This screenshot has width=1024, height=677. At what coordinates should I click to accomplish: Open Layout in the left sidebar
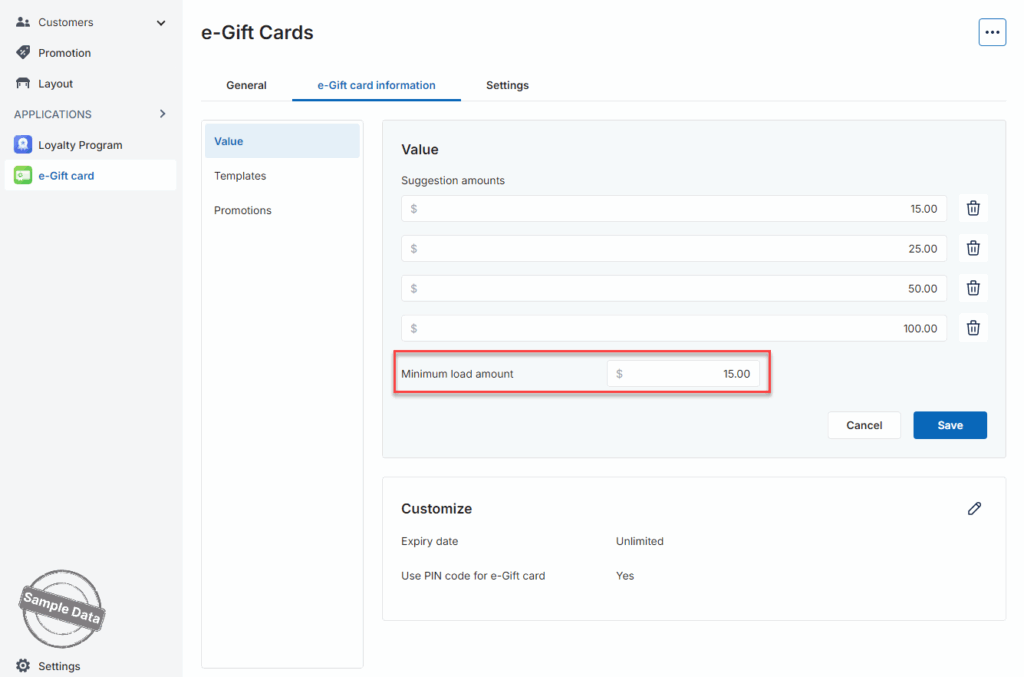click(x=55, y=84)
